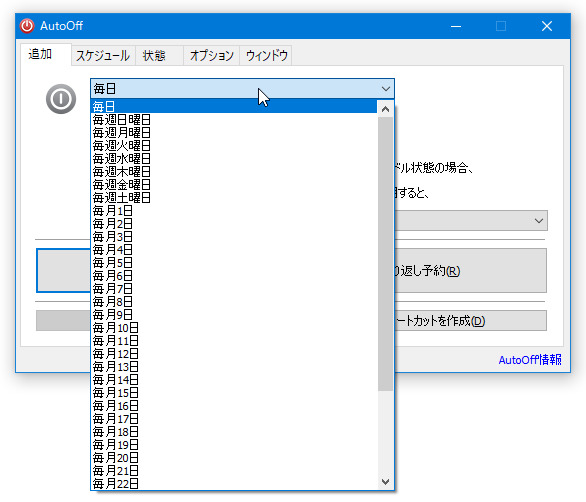Viewport: 586px width, 502px height.
Task: Select 毎週月曜日 from the list
Action: coord(234,133)
